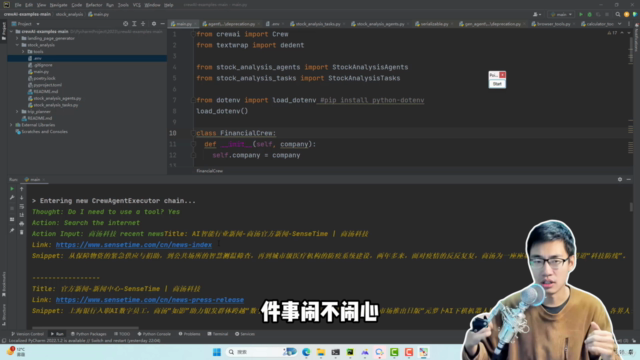The height and width of the screenshot is (360, 640).
Task: Rerun main using Run panel green arrow
Action: tap(12, 189)
